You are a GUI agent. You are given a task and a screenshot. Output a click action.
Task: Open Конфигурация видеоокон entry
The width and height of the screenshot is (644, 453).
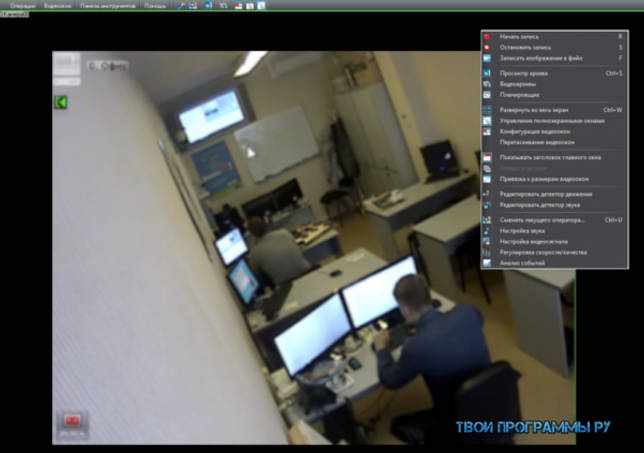554,131
